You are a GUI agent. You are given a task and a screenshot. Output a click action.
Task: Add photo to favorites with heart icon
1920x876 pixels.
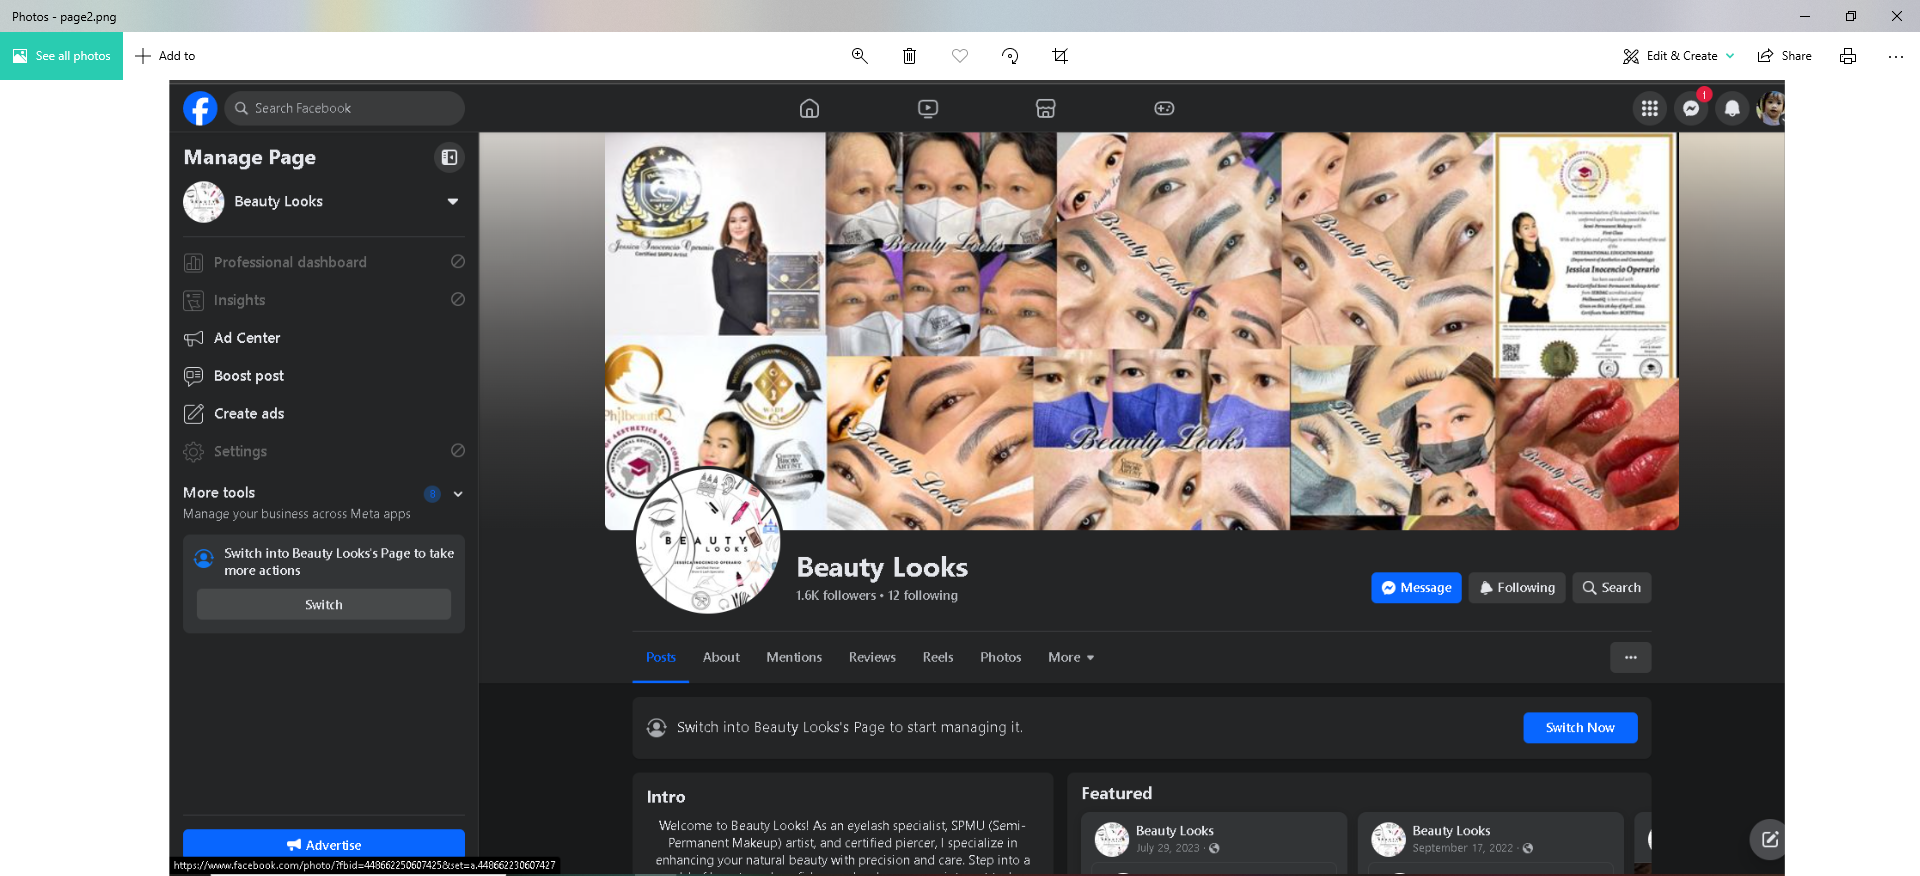(x=960, y=56)
